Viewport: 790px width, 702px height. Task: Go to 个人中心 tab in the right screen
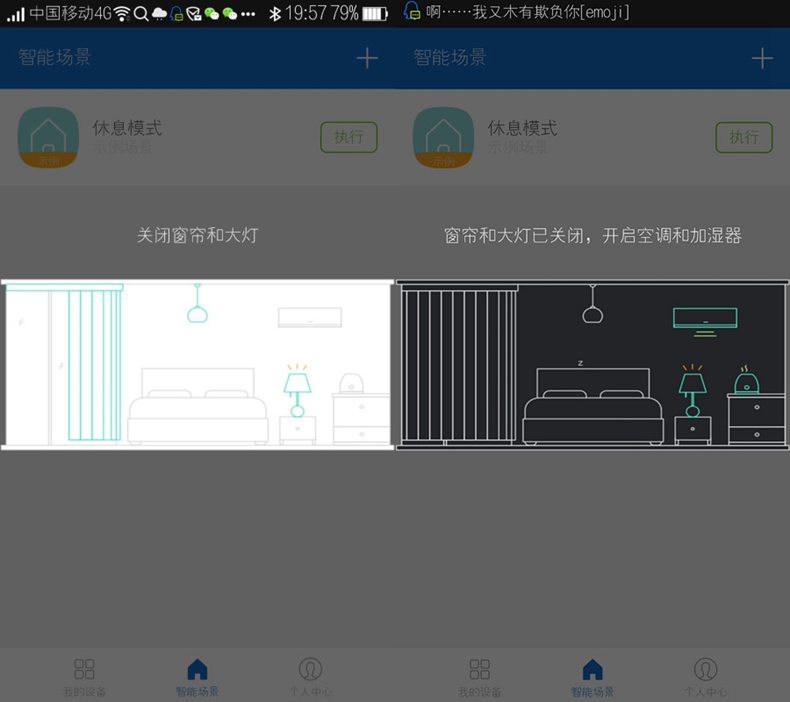tap(706, 676)
